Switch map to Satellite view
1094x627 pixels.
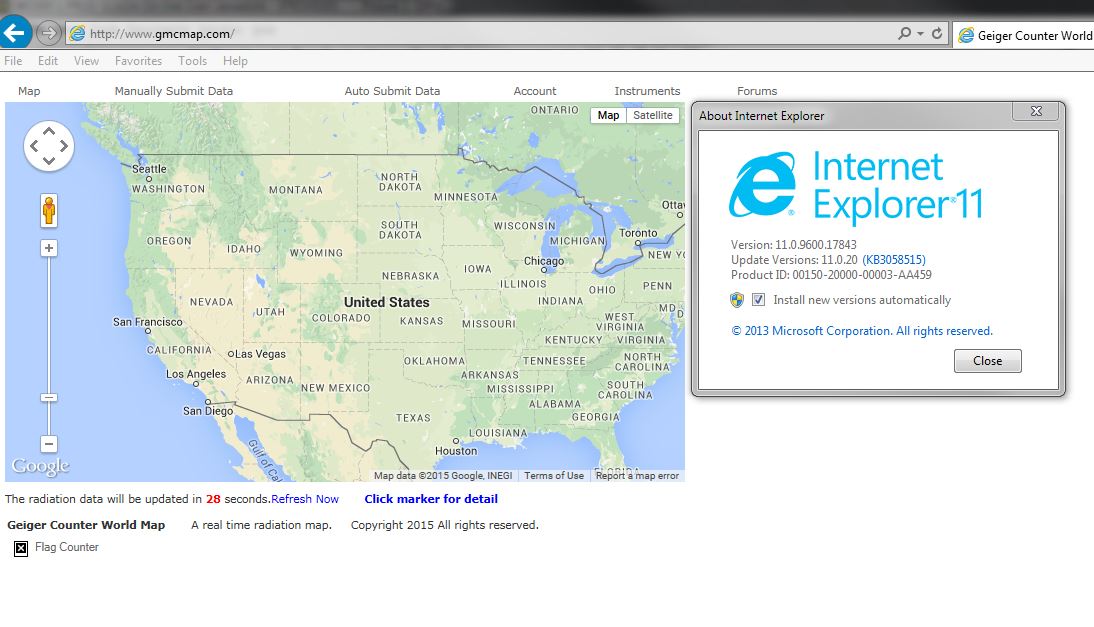(652, 115)
